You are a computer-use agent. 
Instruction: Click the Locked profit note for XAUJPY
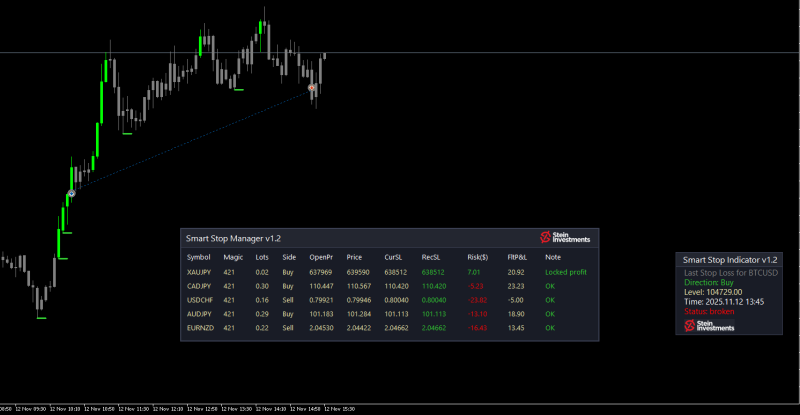[x=566, y=272]
